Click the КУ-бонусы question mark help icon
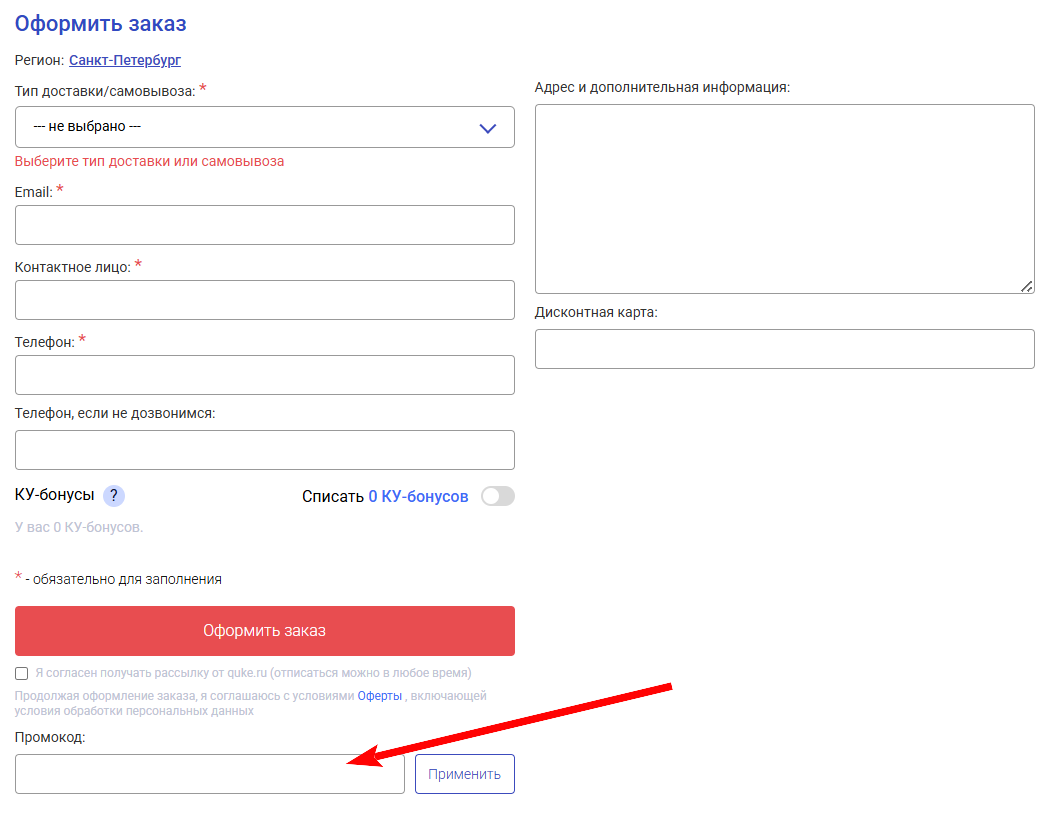Image resolution: width=1055 pixels, height=835 pixels. point(114,496)
